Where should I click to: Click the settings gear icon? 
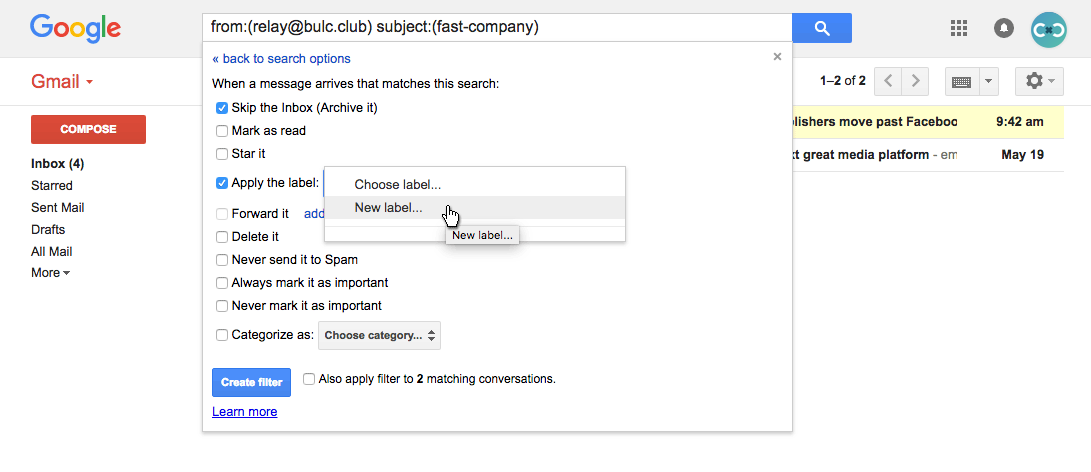coord(1040,81)
